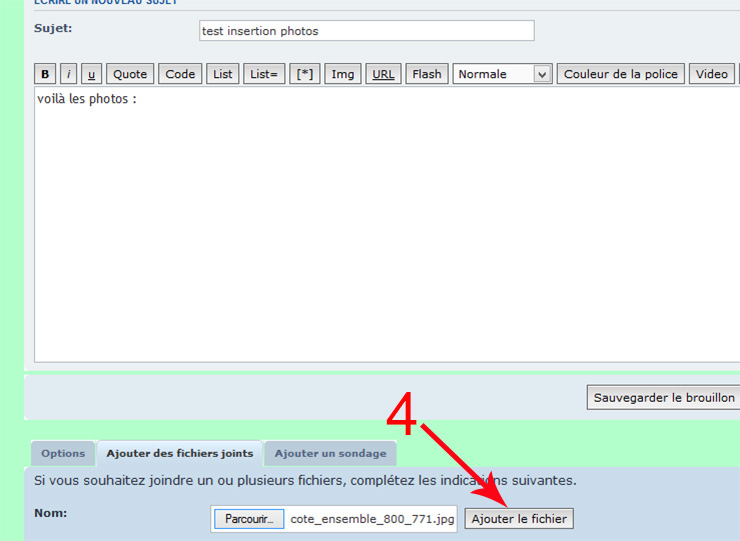Insert a Quote BBCode tag
Viewport: 740px width, 541px height.
(x=130, y=74)
